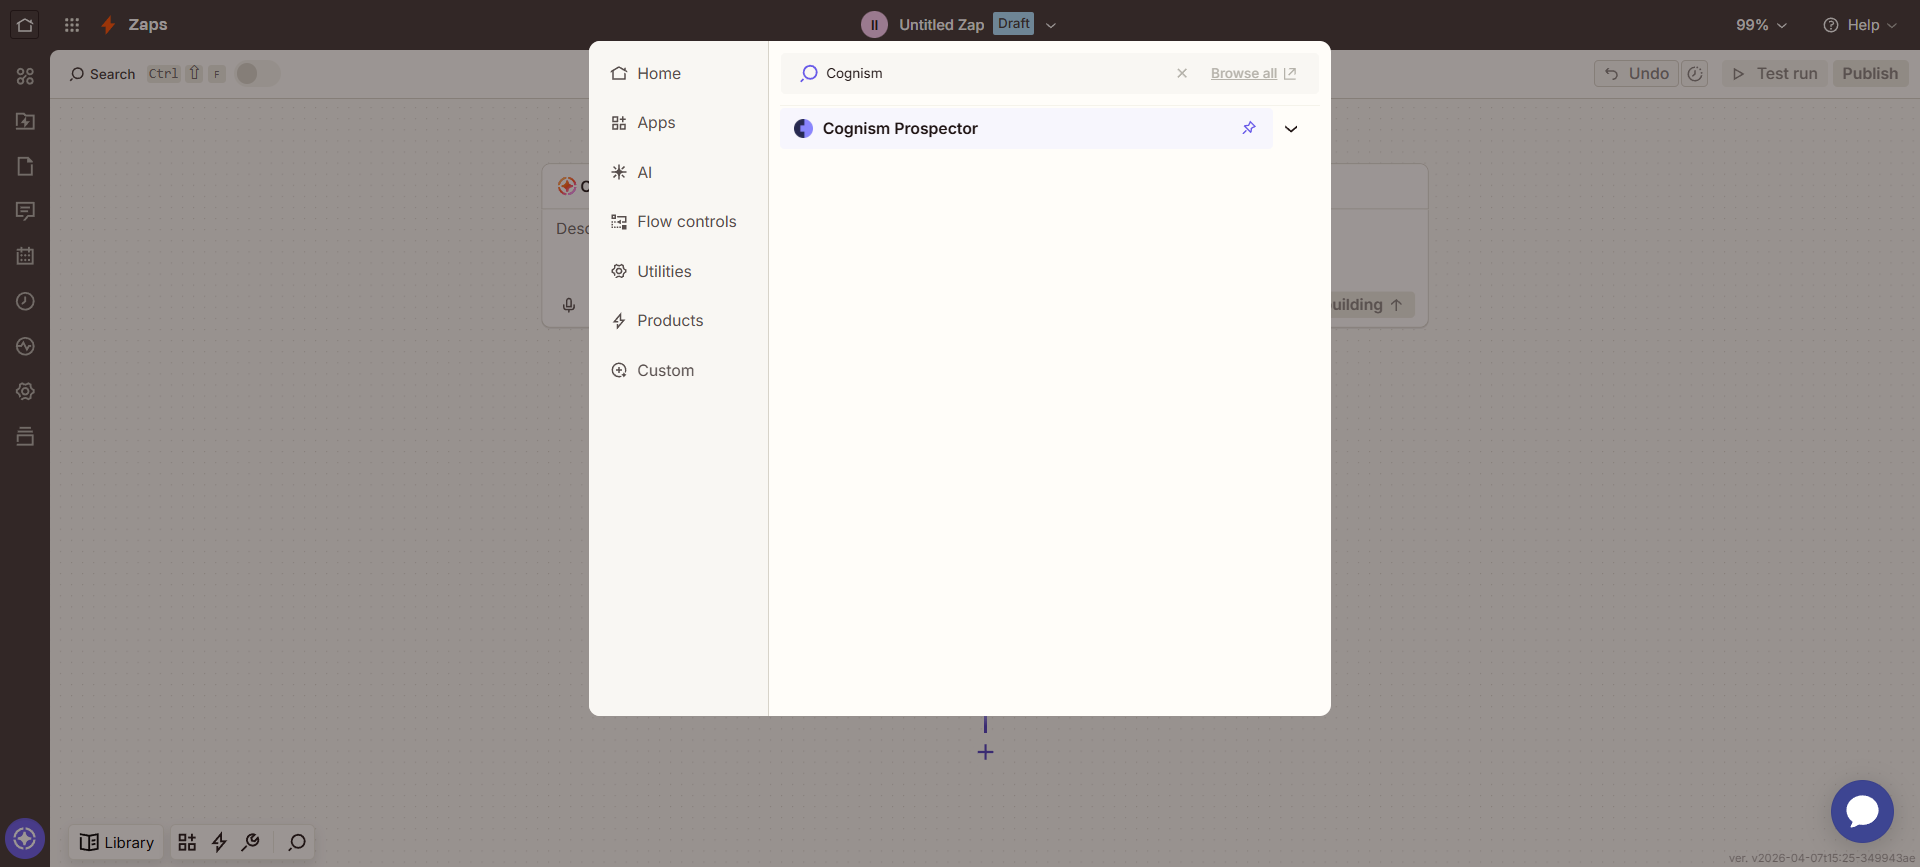Open the Browse all link
This screenshot has height=867, width=1920.
pos(1243,73)
